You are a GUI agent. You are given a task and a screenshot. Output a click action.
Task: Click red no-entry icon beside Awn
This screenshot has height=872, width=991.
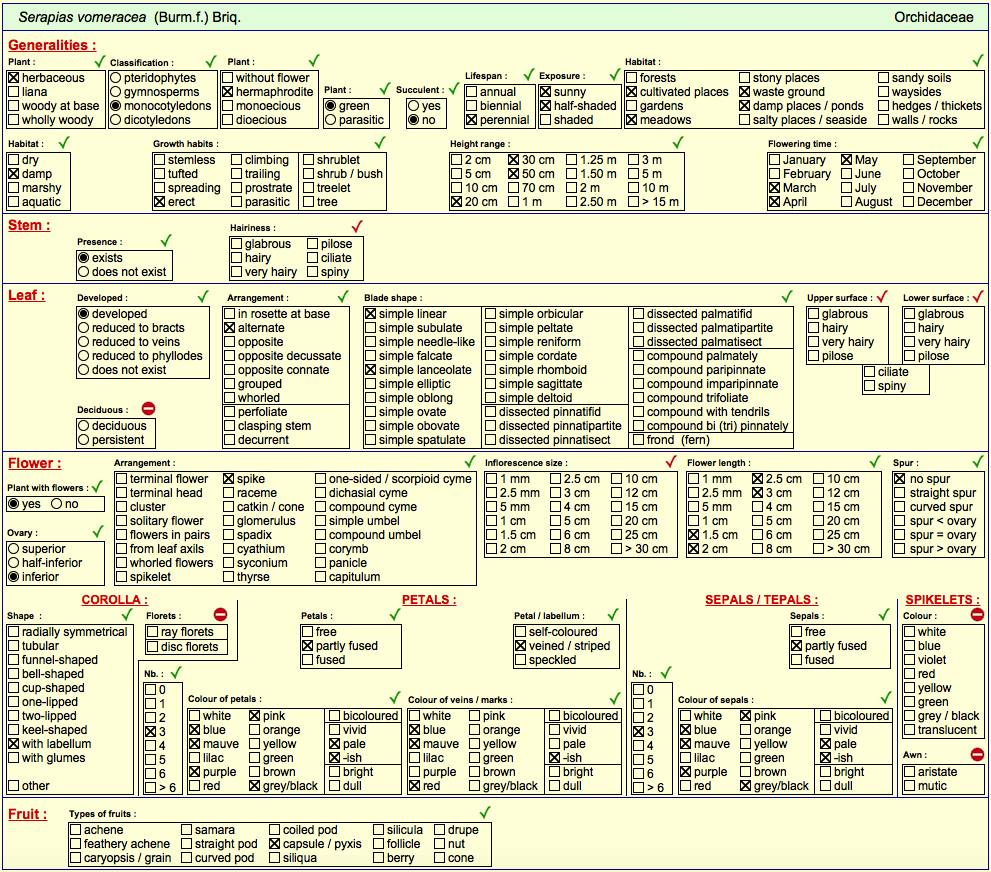[977, 754]
